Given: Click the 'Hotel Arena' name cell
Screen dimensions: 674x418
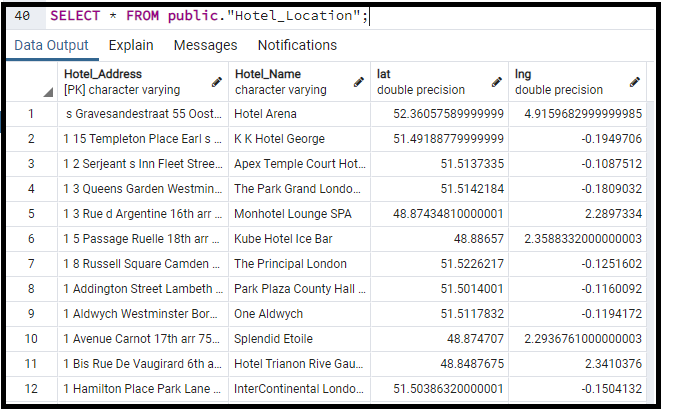Looking at the screenshot, I should click(x=300, y=114).
